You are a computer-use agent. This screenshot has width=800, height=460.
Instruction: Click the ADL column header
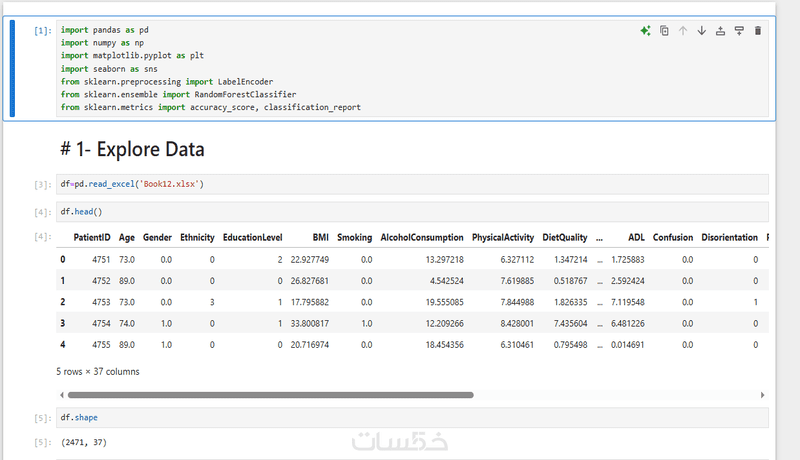click(636, 238)
